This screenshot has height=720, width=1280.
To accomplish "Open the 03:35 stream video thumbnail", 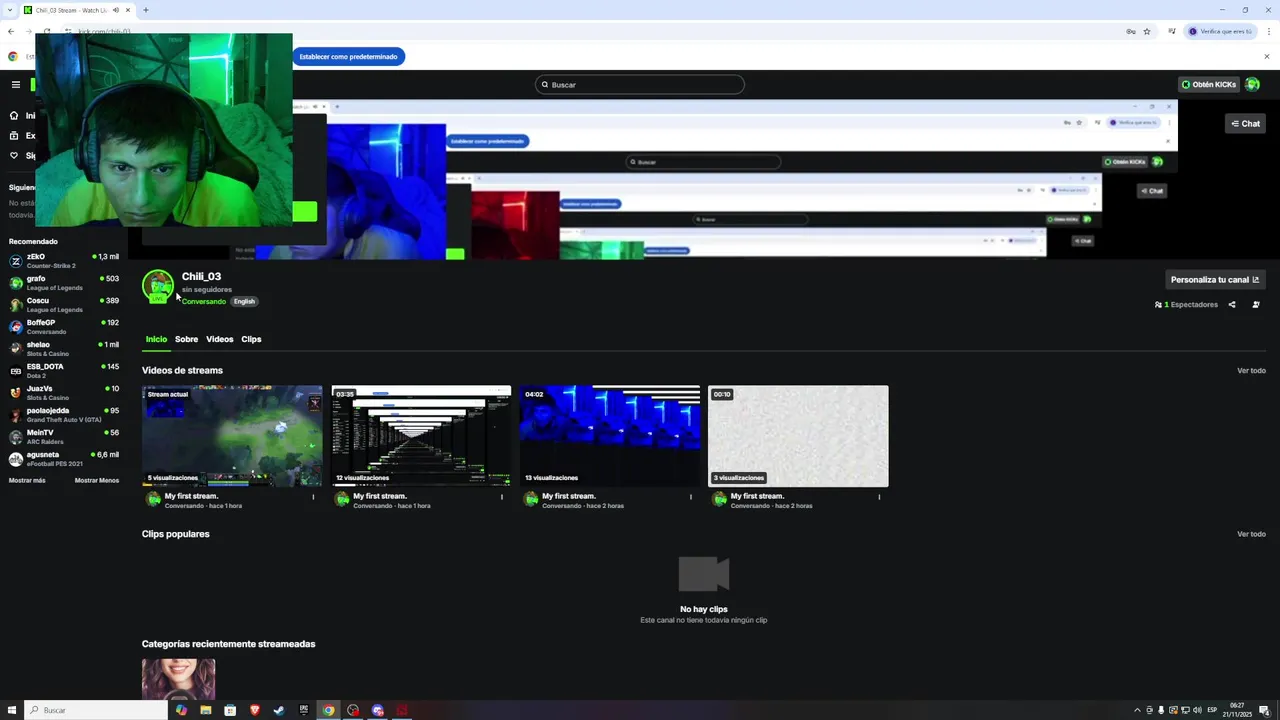I will click(x=421, y=436).
